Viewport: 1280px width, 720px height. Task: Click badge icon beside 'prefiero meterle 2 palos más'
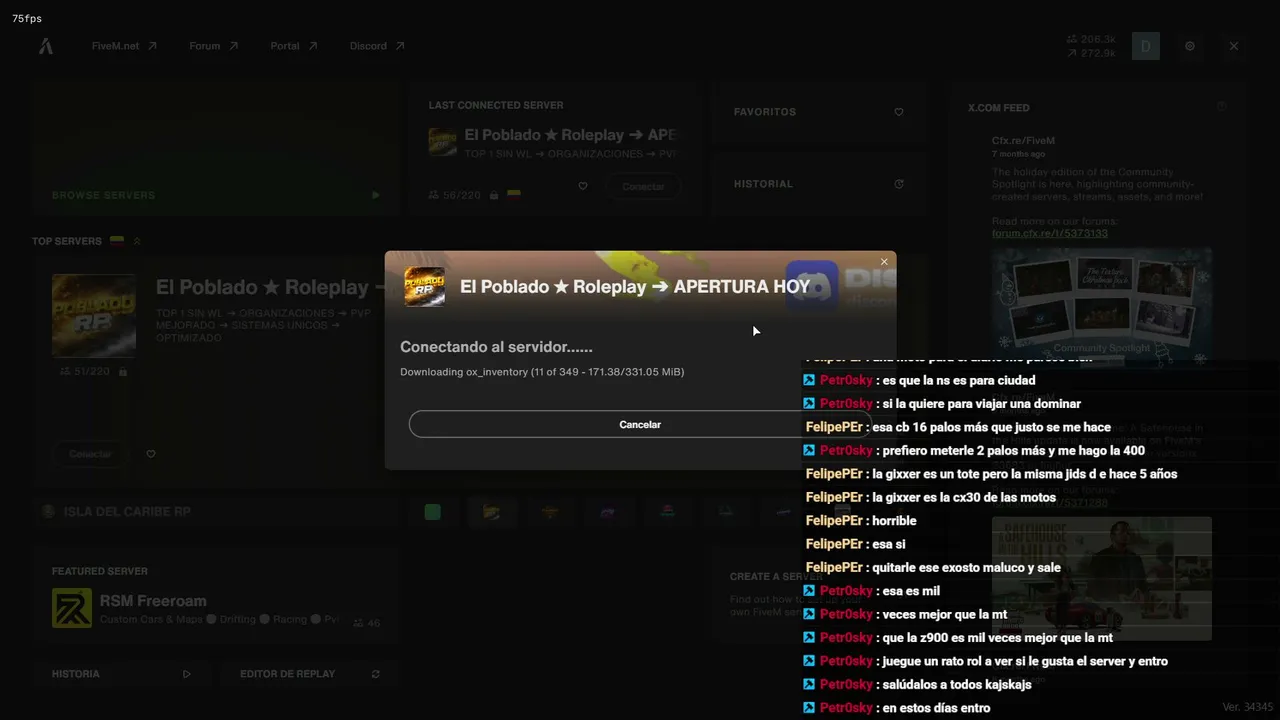(x=810, y=451)
